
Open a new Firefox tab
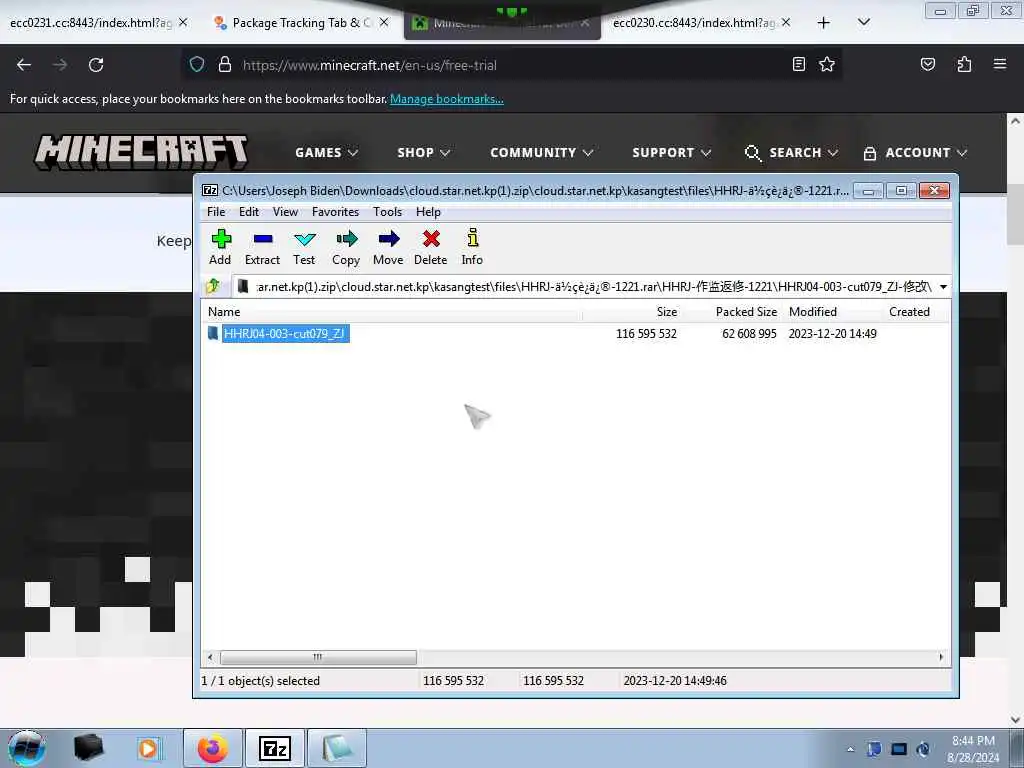coord(824,23)
